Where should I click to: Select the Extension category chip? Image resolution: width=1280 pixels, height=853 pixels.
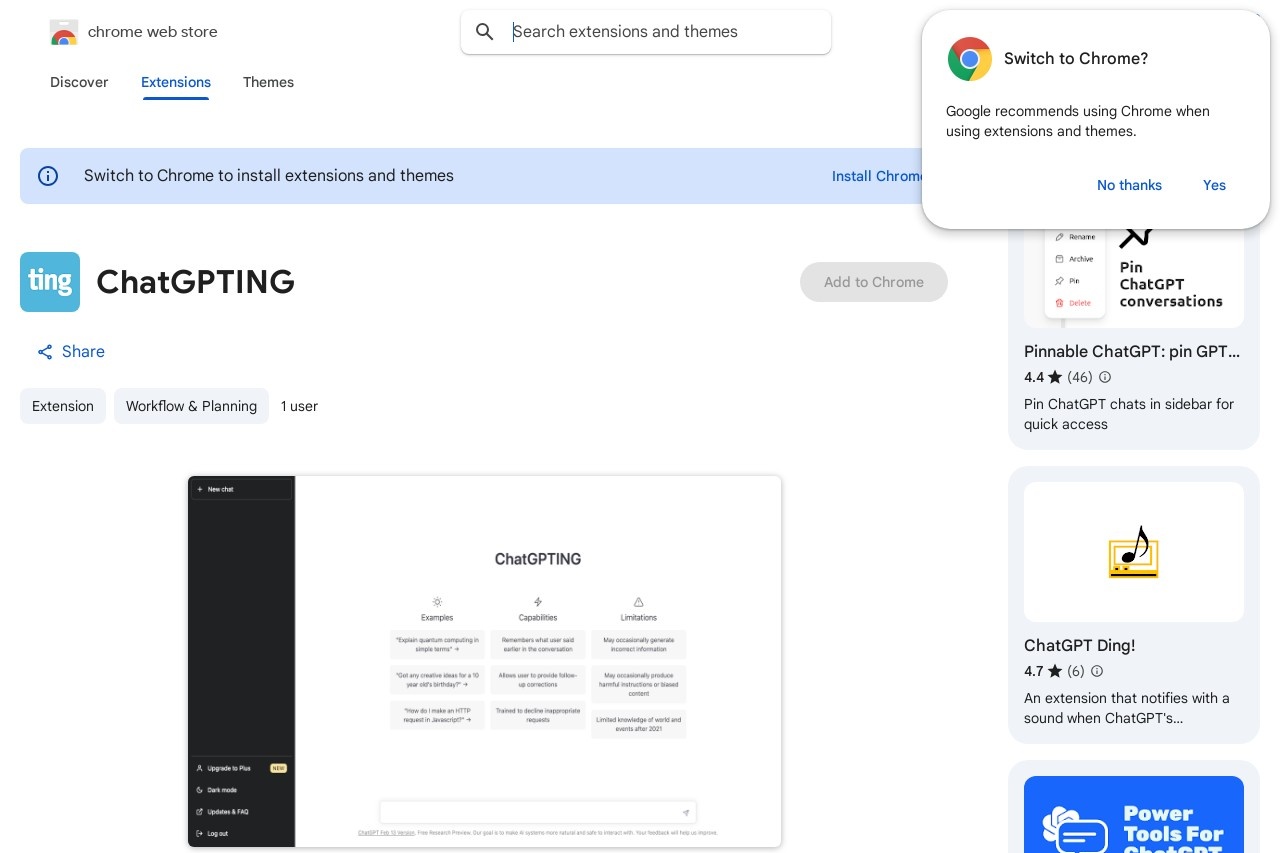(x=63, y=406)
